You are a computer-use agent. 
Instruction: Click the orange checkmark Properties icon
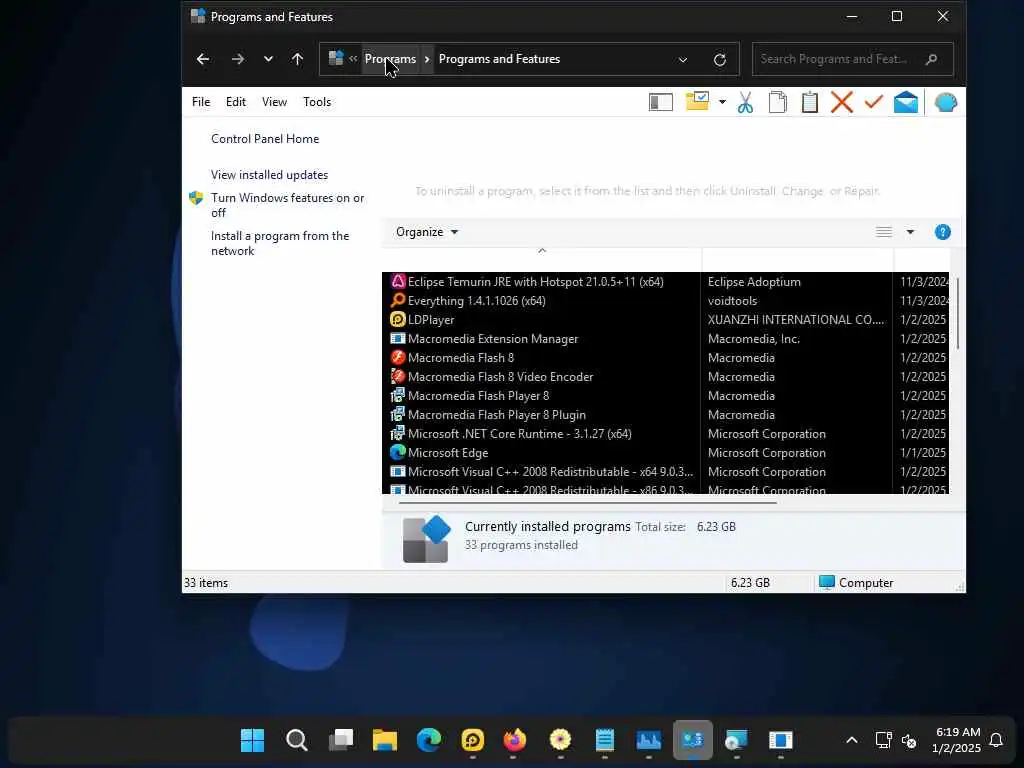coord(874,101)
